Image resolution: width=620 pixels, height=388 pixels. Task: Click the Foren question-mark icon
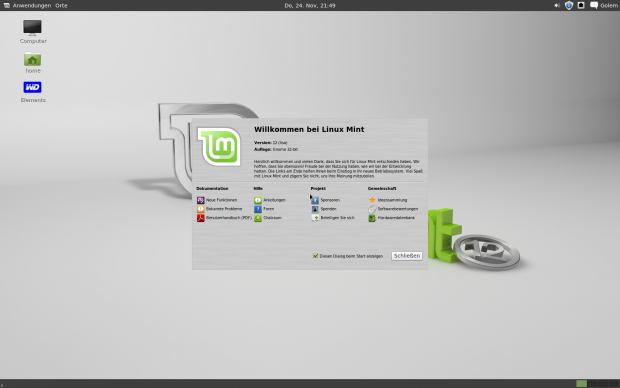[x=258, y=209]
